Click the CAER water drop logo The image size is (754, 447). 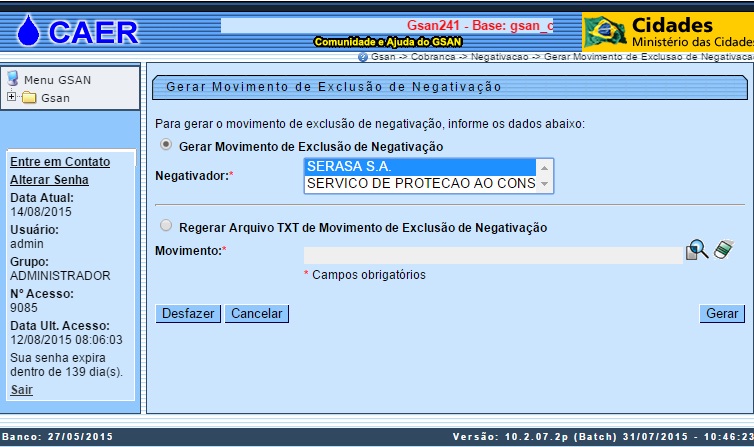pos(28,31)
